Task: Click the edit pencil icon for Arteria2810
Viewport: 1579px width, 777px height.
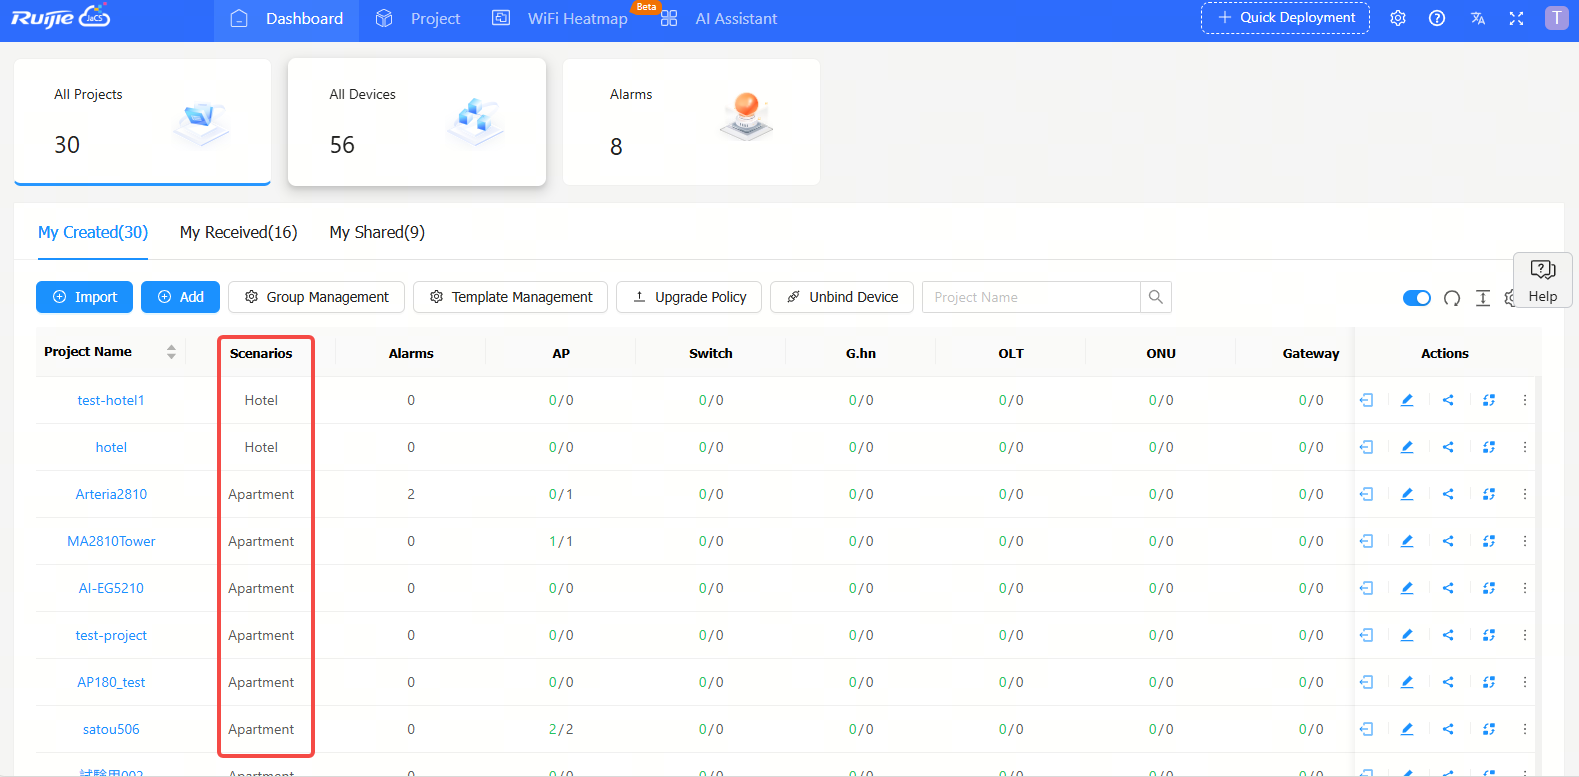Action: pos(1407,494)
